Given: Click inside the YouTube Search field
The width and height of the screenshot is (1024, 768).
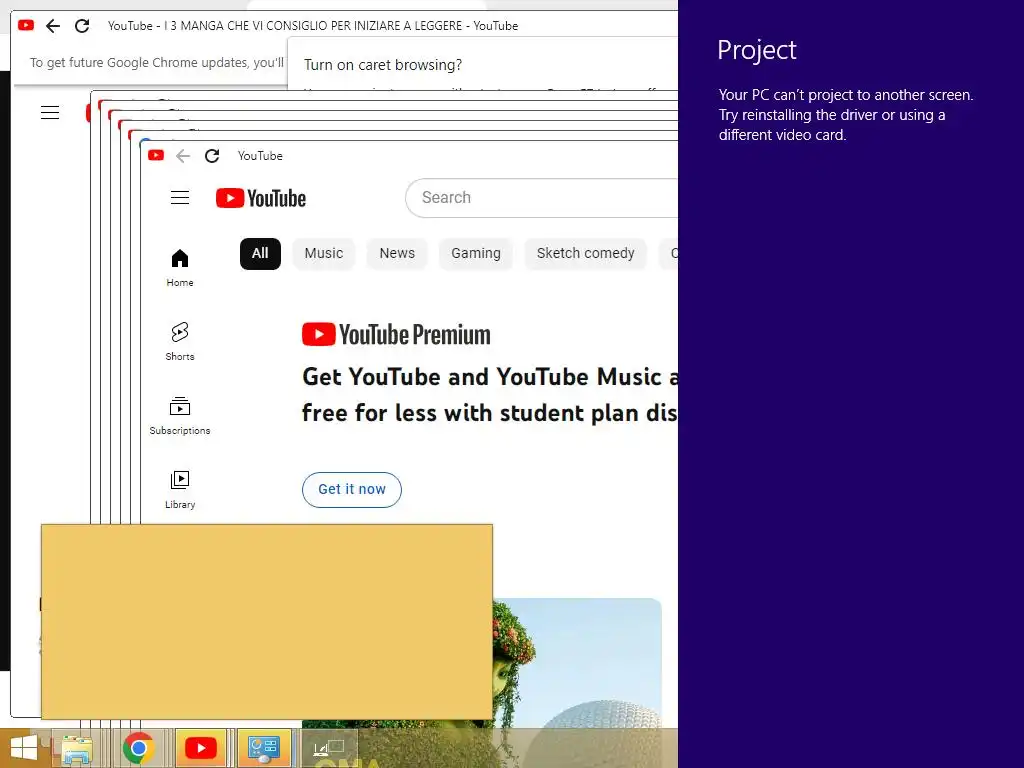Looking at the screenshot, I should 542,198.
